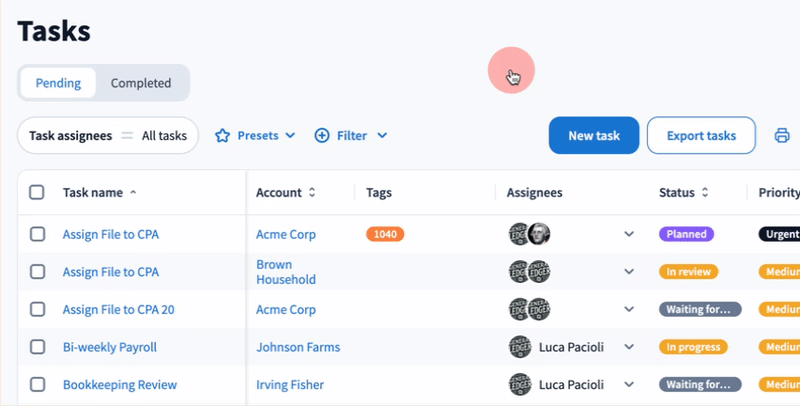Click the printer icon beside Export tasks
The height and width of the screenshot is (406, 800).
pyautogui.click(x=782, y=136)
